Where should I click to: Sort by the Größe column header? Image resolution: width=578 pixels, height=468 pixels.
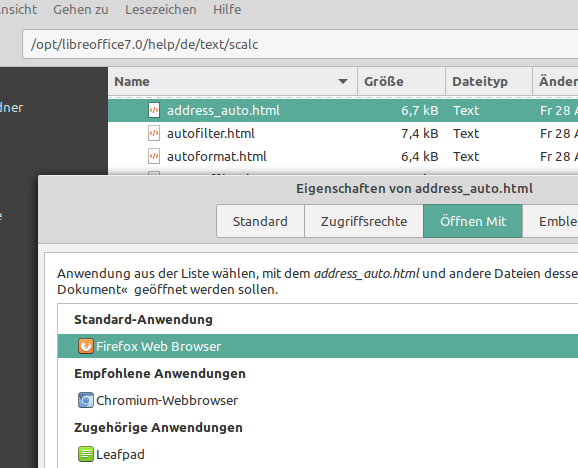click(401, 81)
